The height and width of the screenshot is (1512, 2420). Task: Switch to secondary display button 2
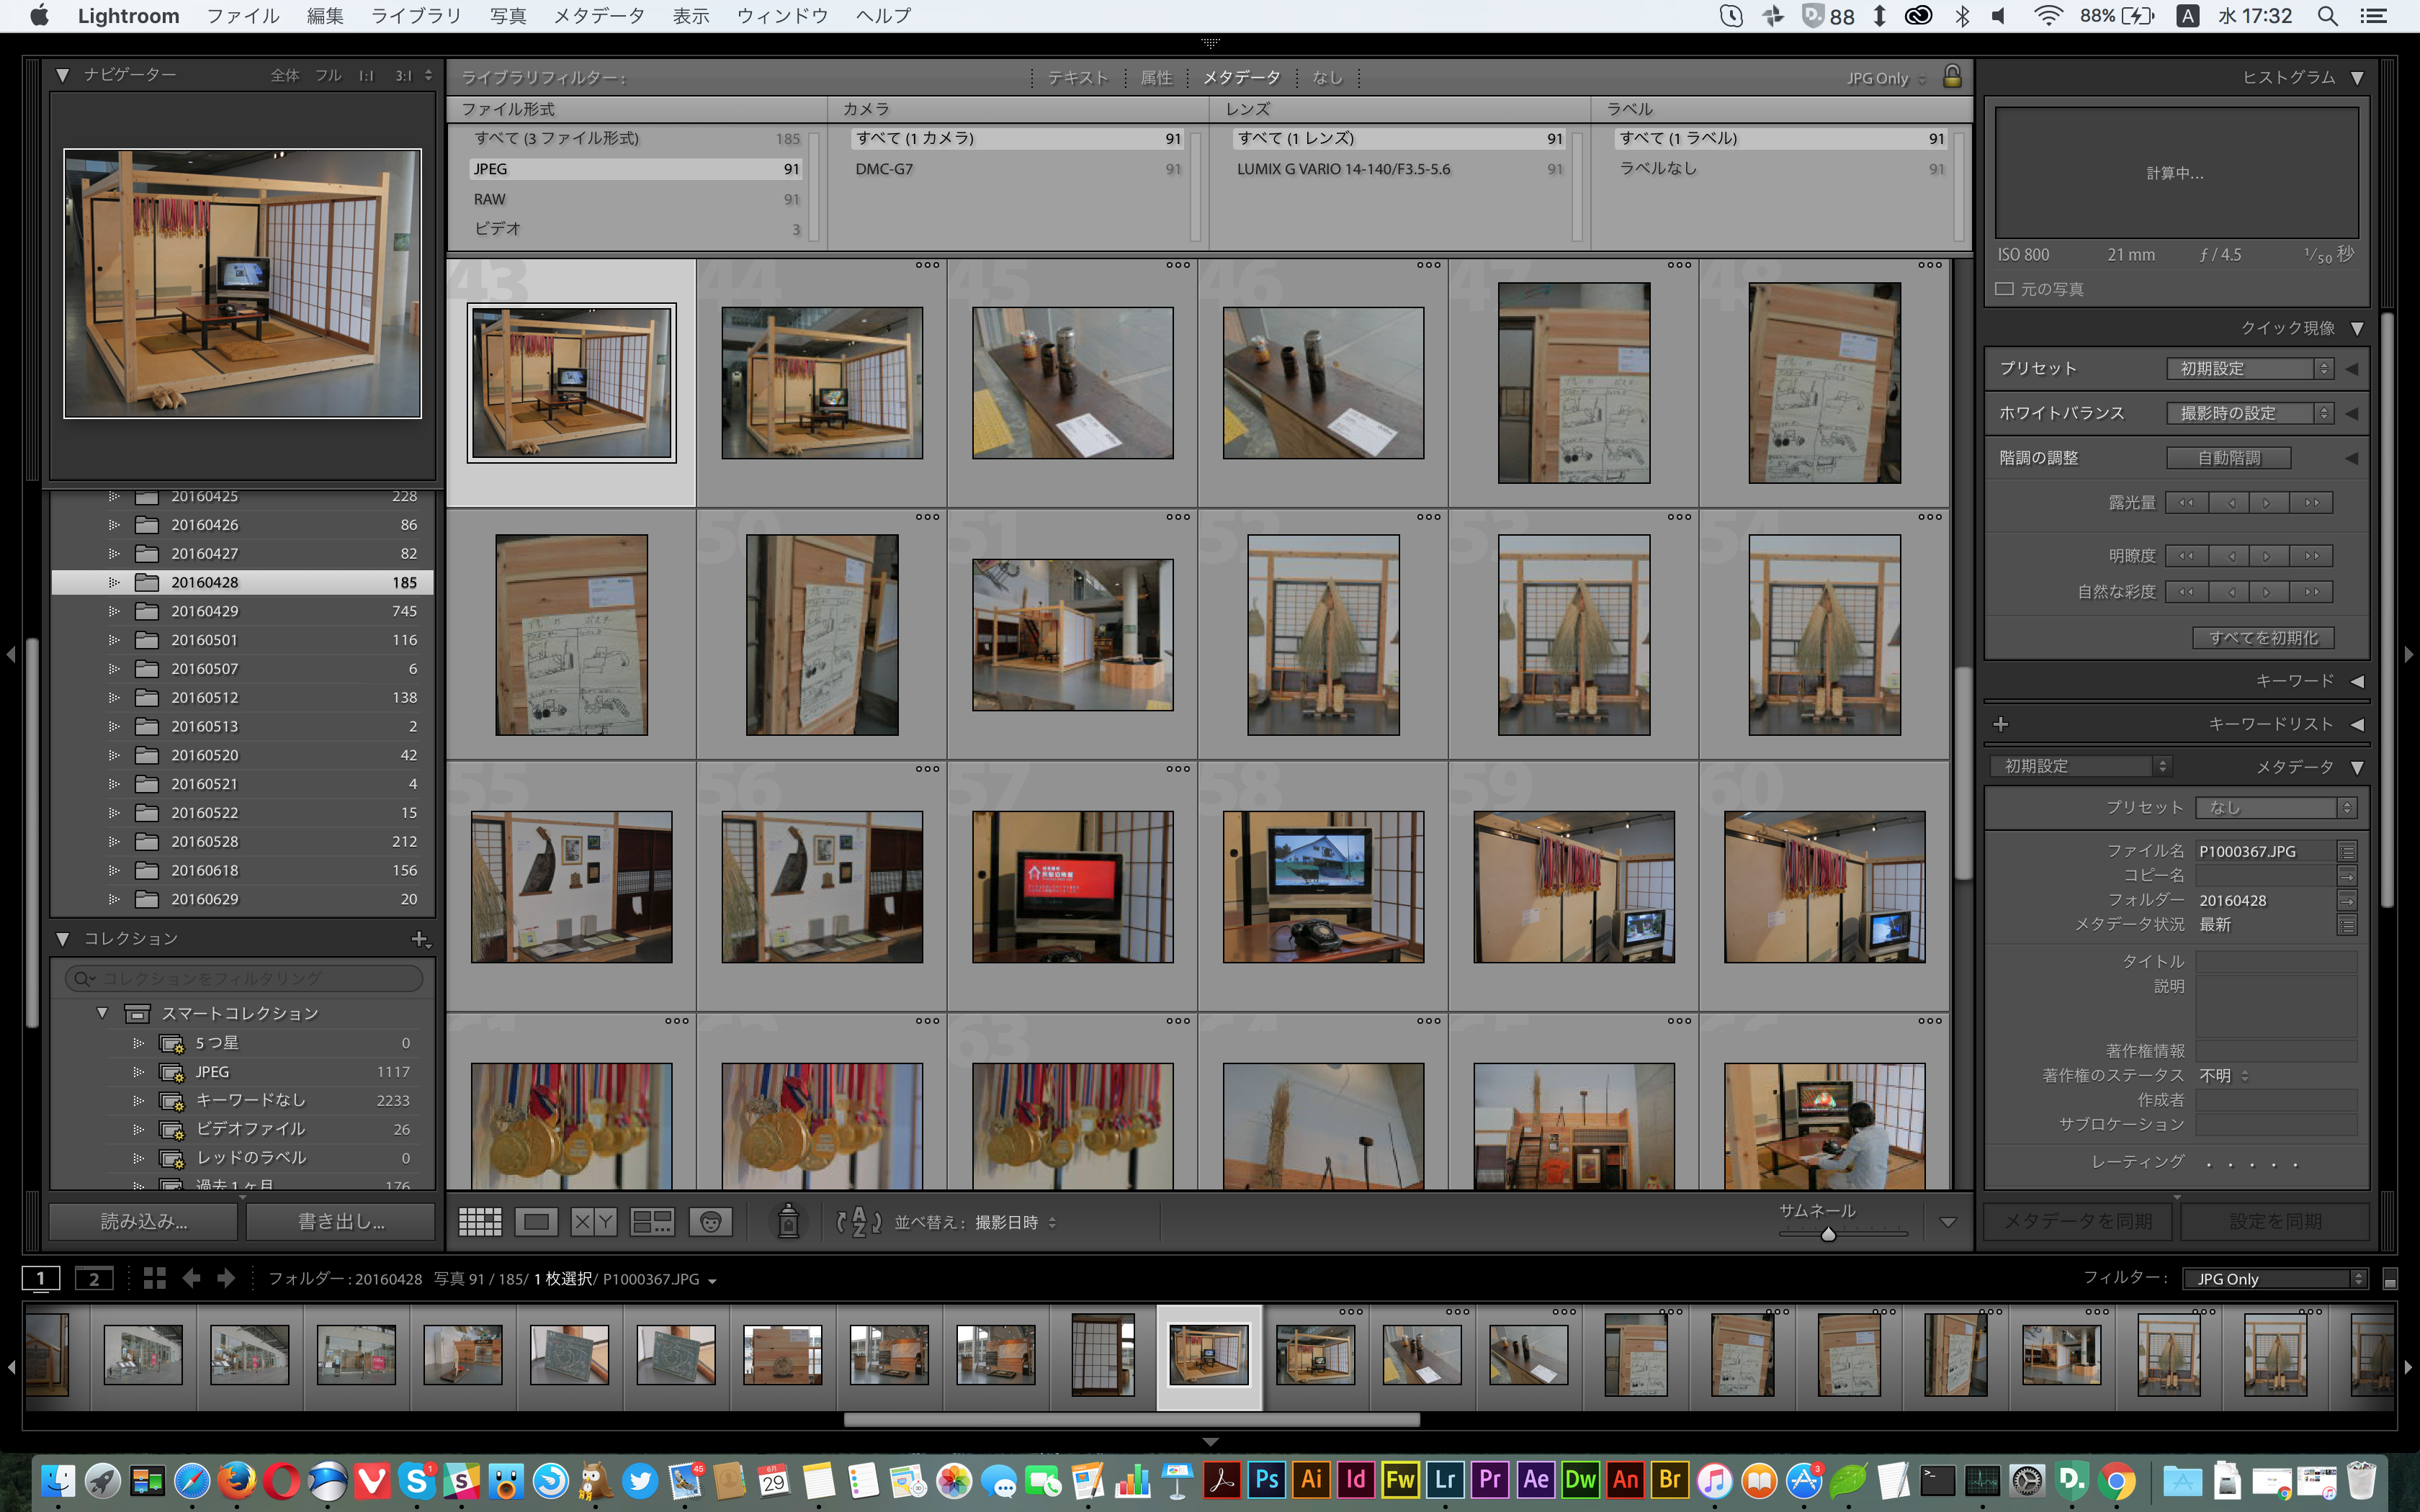[94, 1278]
